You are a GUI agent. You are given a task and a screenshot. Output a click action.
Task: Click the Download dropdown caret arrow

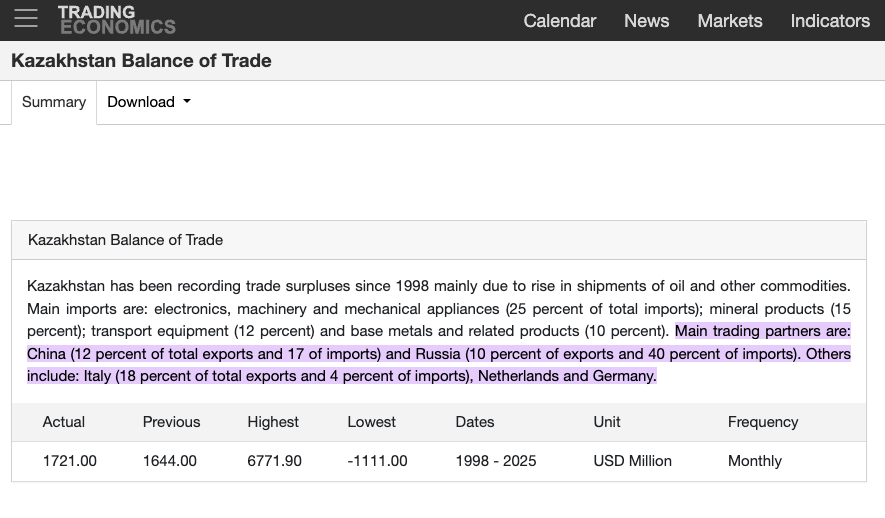(x=187, y=102)
